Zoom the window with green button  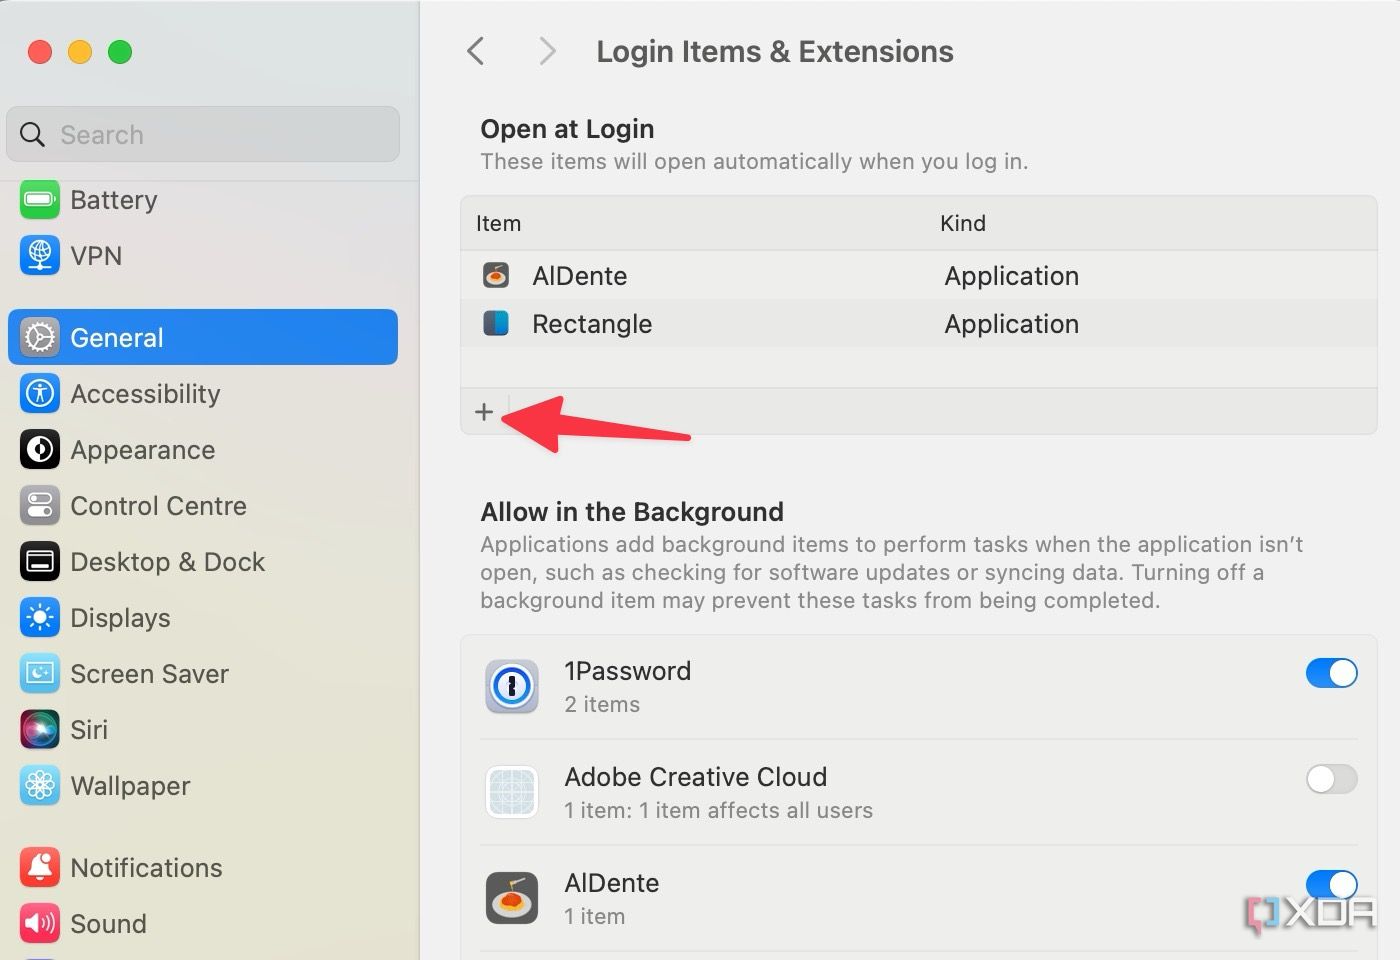point(120,52)
